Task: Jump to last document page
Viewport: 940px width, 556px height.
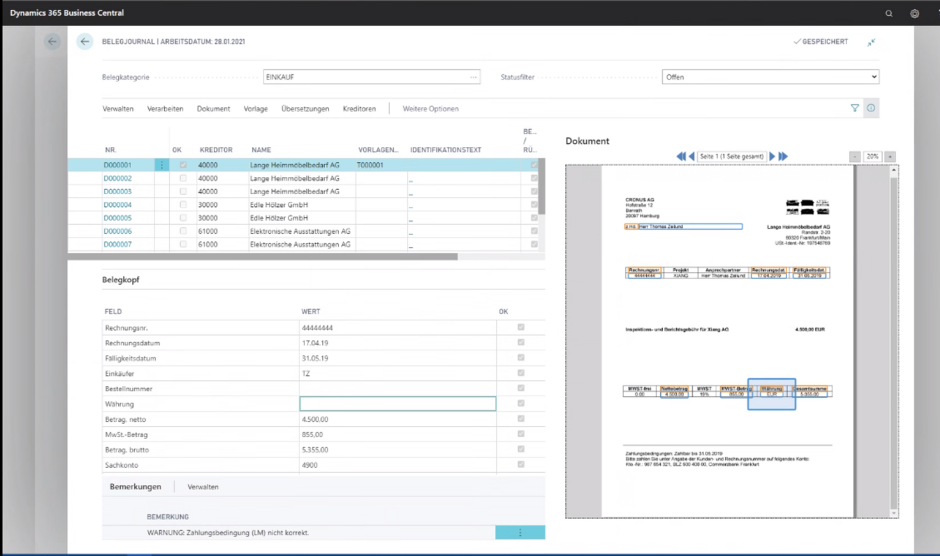Action: [x=784, y=157]
